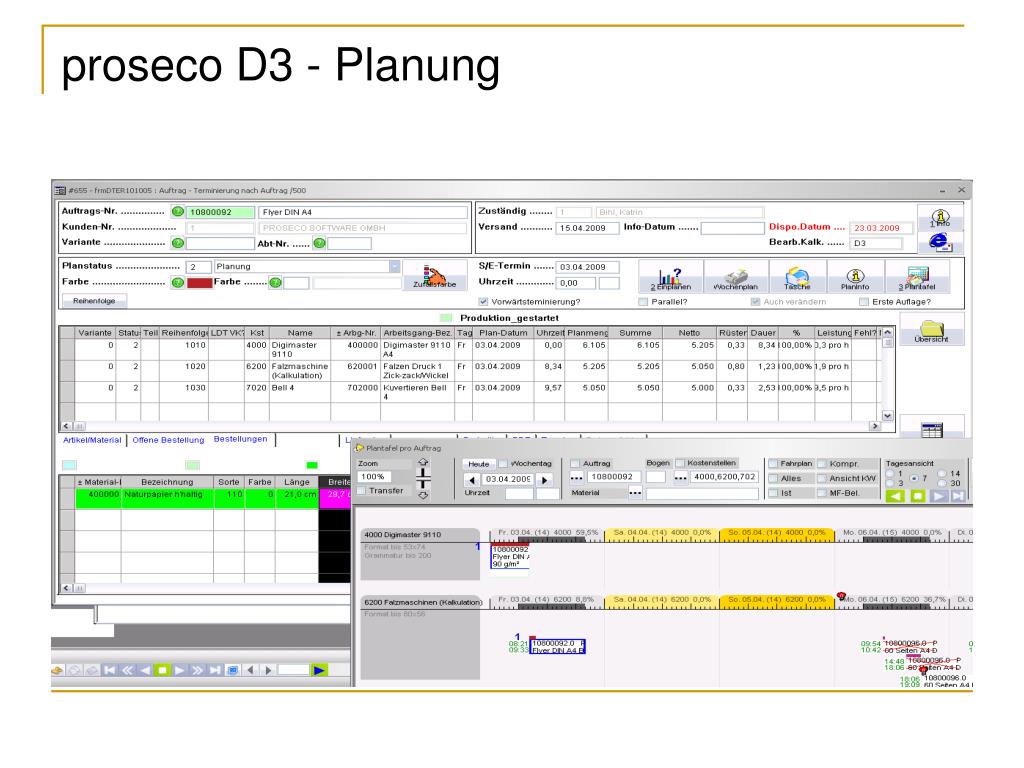Open the Planstatus dropdown showing Planung
The width and height of the screenshot is (1024, 768).
[394, 266]
